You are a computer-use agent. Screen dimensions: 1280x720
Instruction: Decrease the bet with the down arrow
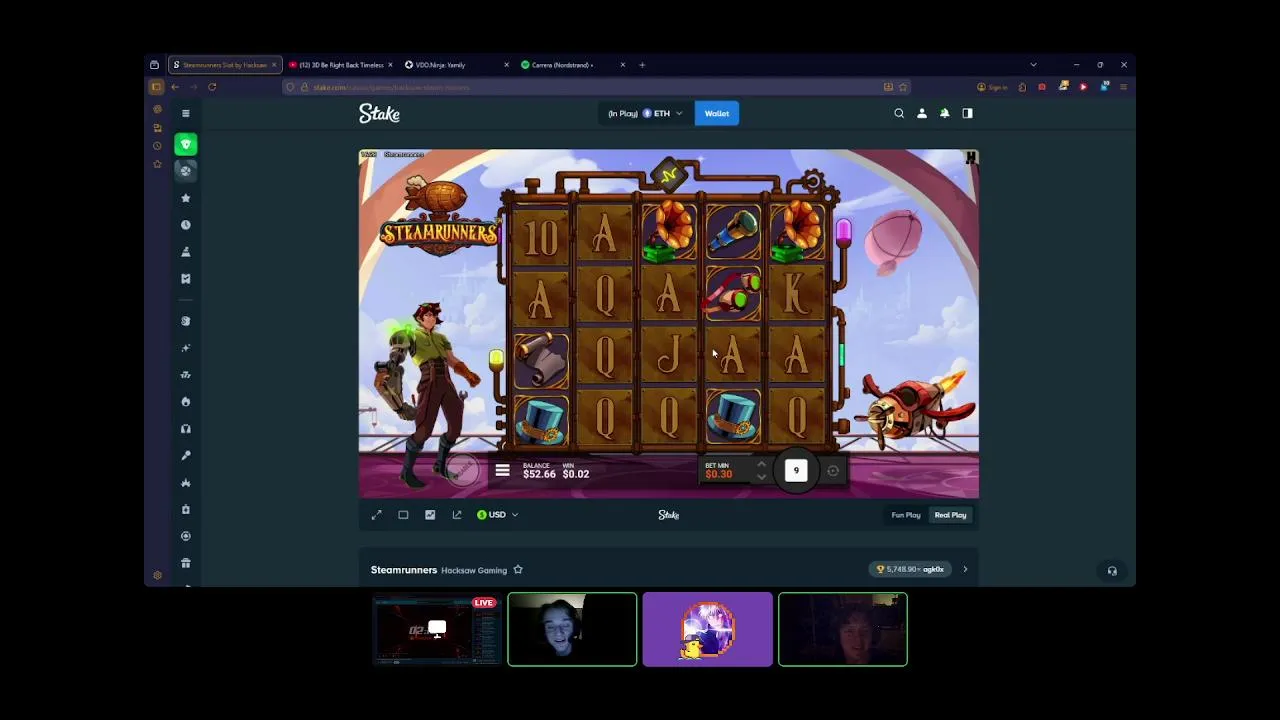pos(761,477)
